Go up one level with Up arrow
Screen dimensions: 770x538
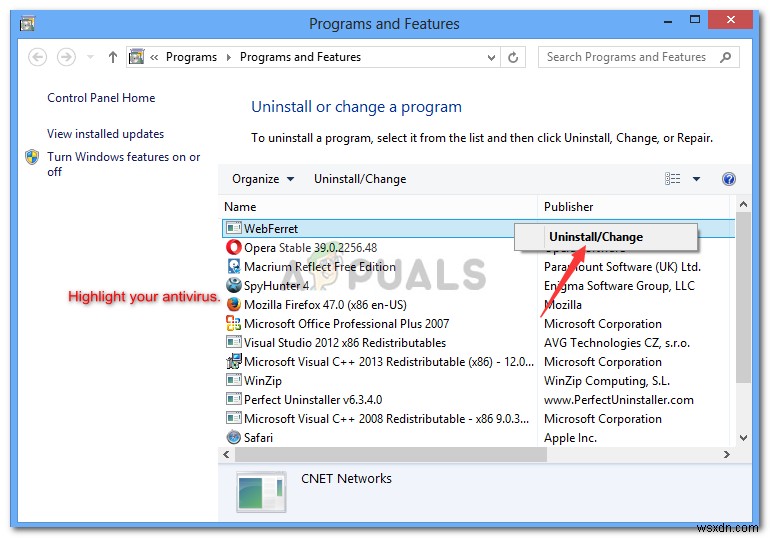[113, 57]
